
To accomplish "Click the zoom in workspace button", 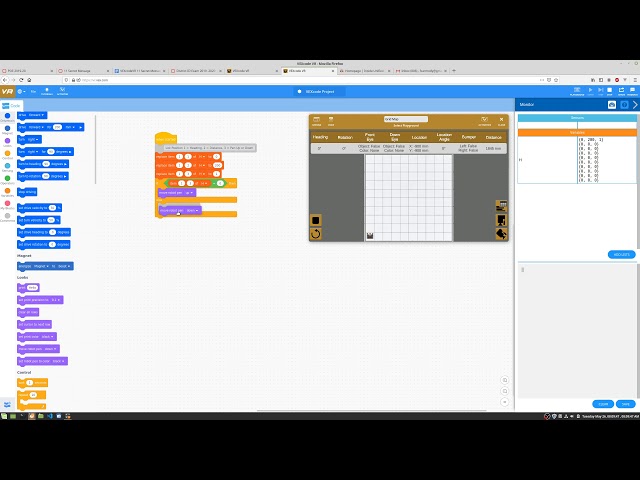I will 505,380.
